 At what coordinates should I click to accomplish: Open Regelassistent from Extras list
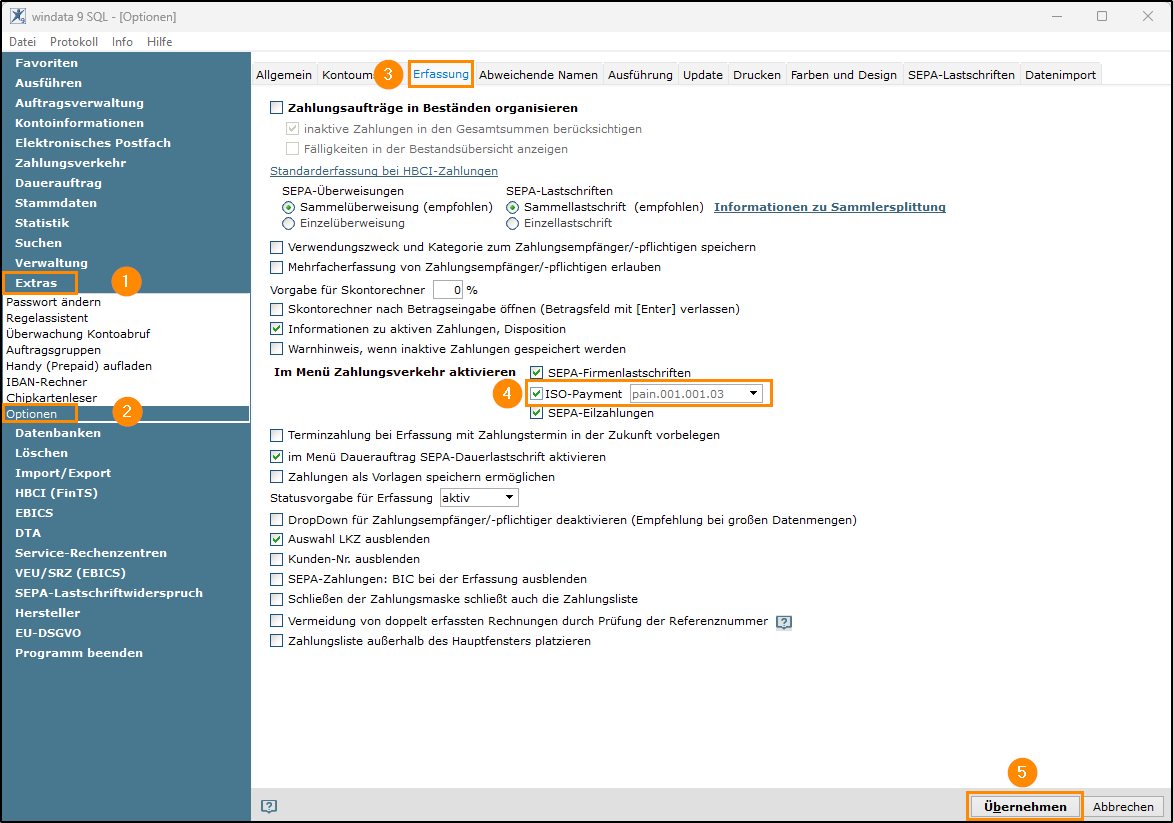pos(47,318)
